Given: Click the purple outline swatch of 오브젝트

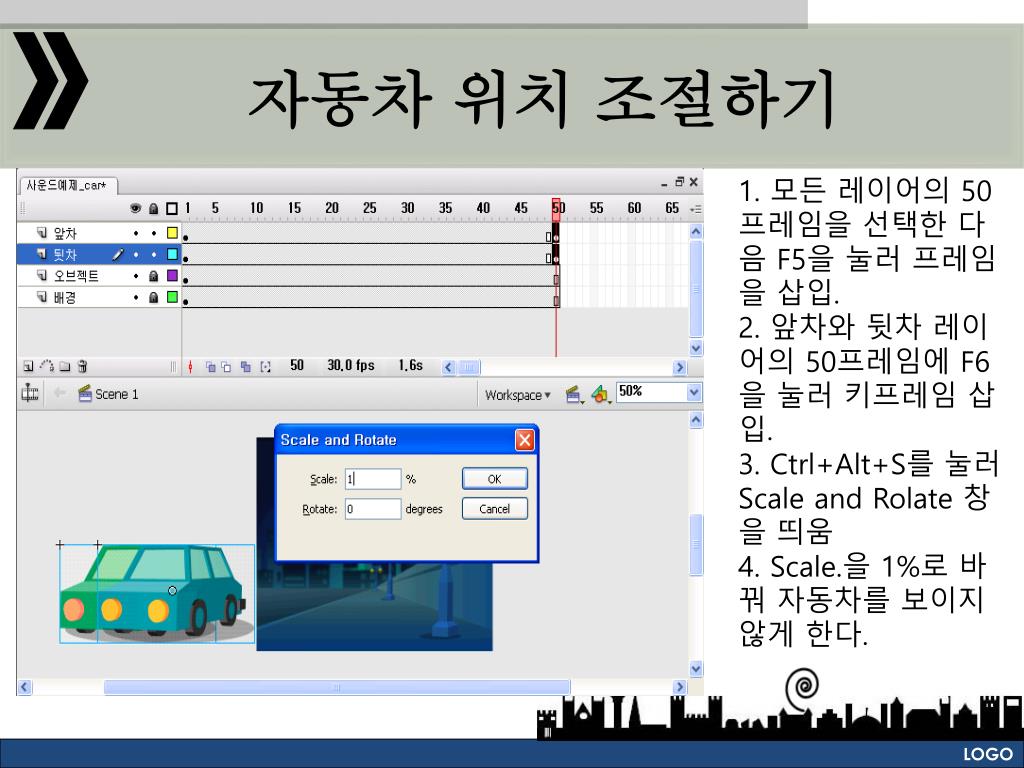Looking at the screenshot, I should pos(172,276).
